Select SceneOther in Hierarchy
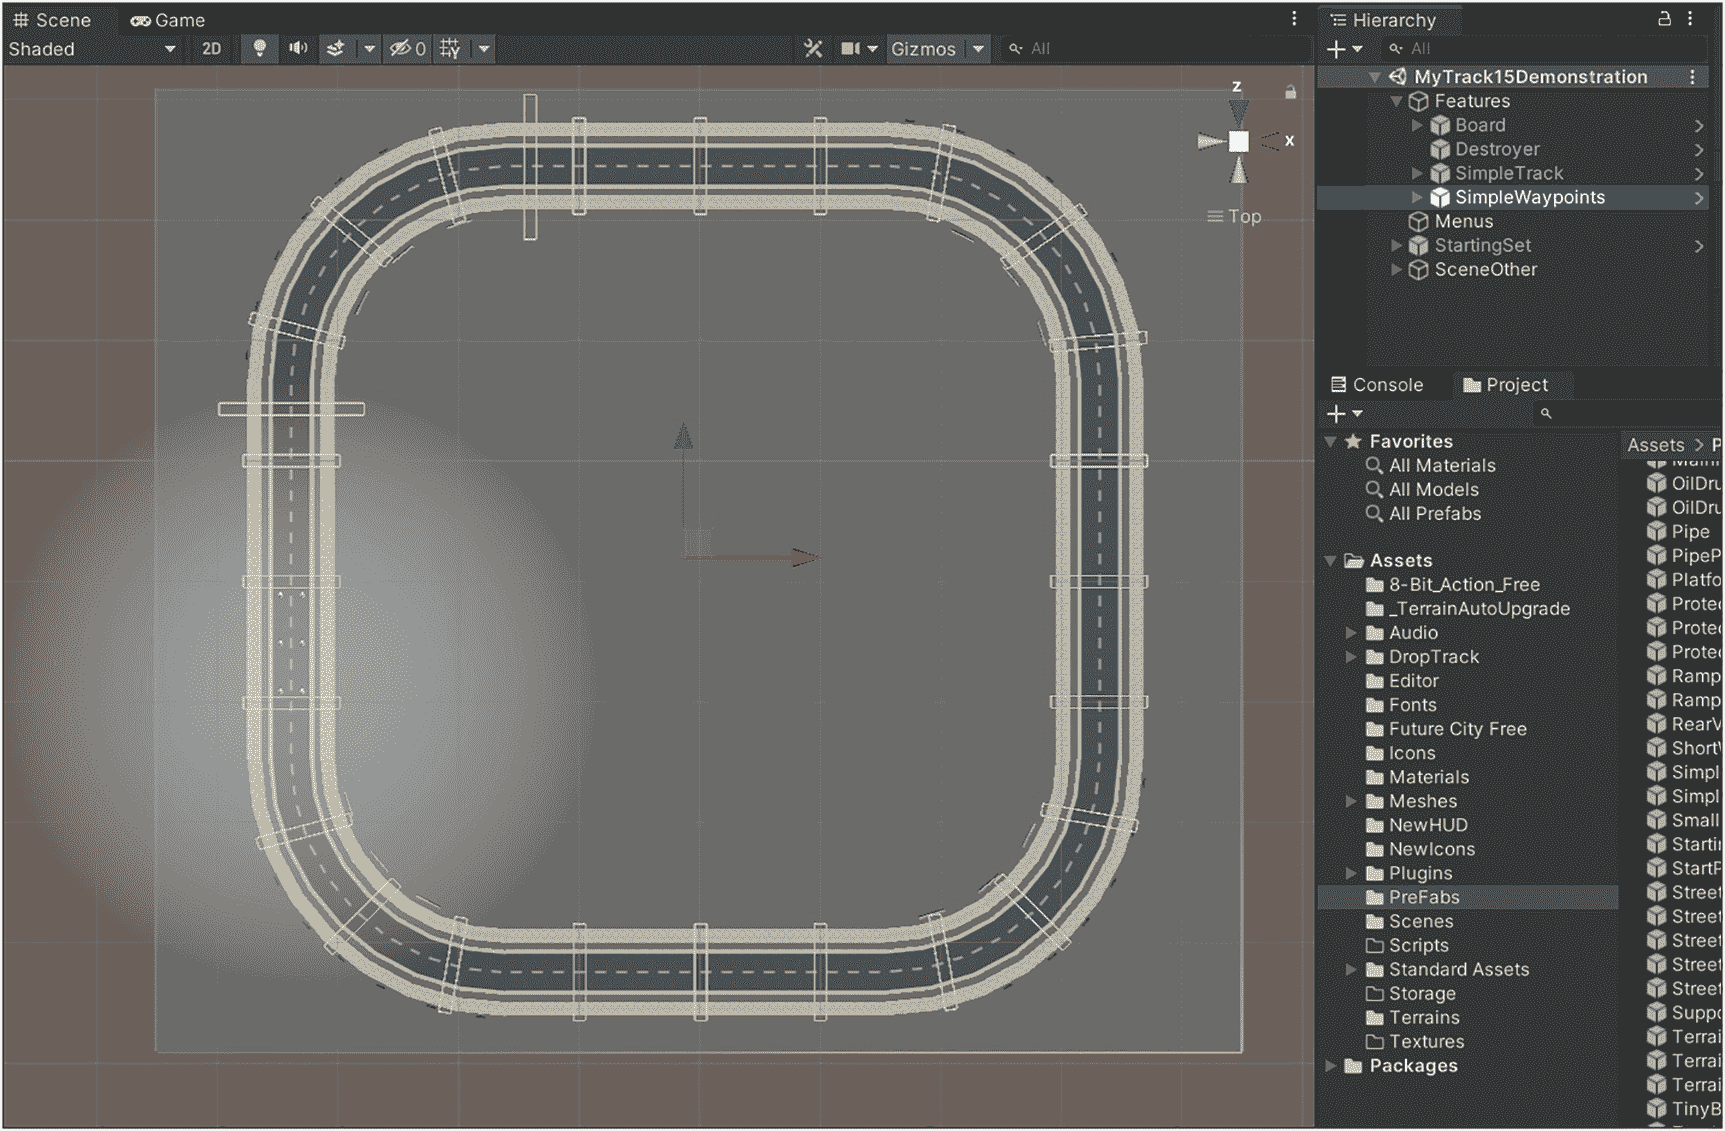The width and height of the screenshot is (1725, 1131). (1485, 269)
